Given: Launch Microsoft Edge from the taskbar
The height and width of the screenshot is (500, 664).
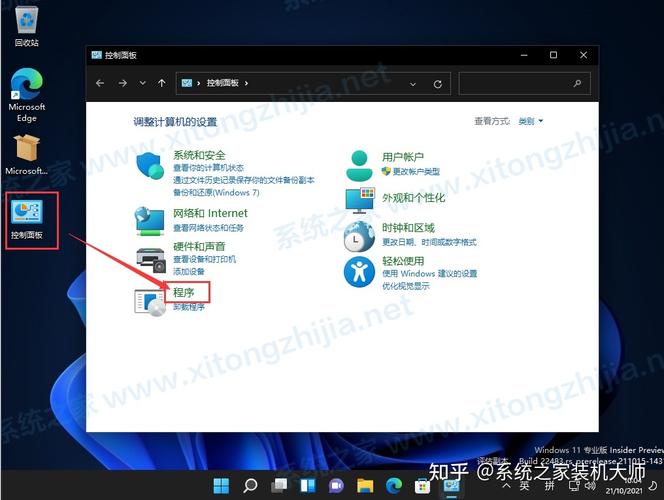Looking at the screenshot, I should 393,485.
